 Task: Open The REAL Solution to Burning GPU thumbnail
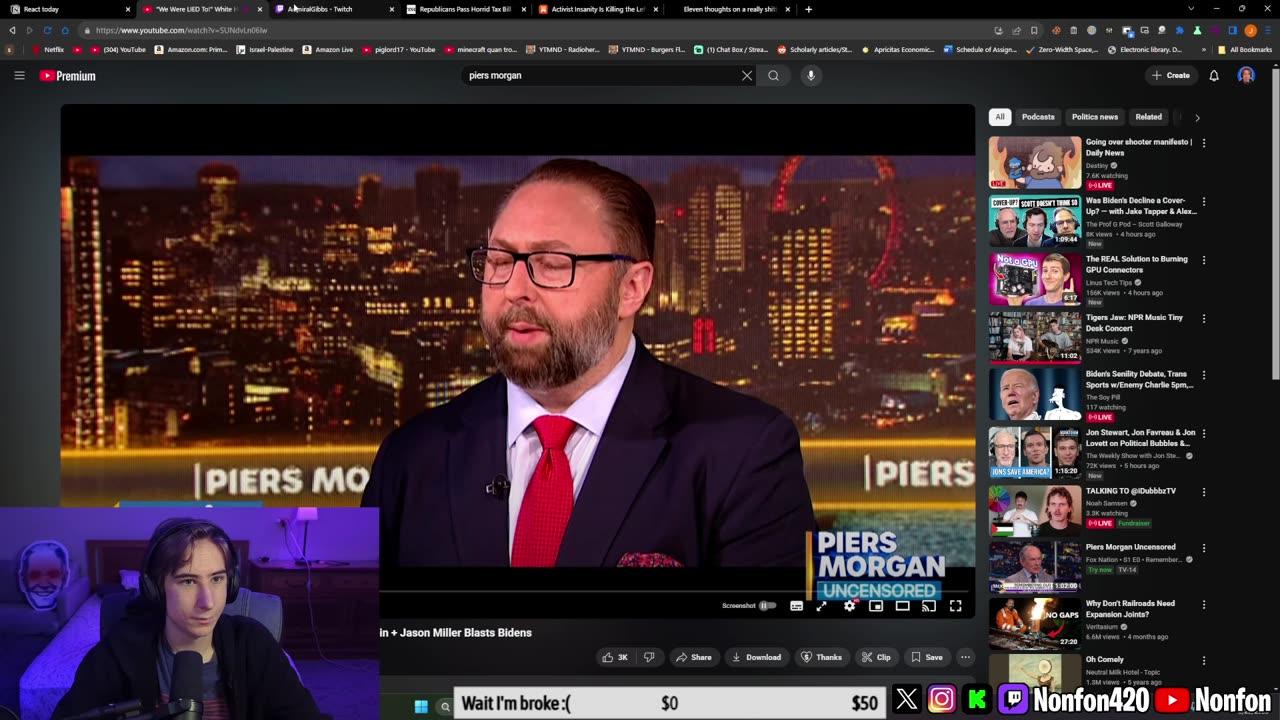coord(1035,279)
